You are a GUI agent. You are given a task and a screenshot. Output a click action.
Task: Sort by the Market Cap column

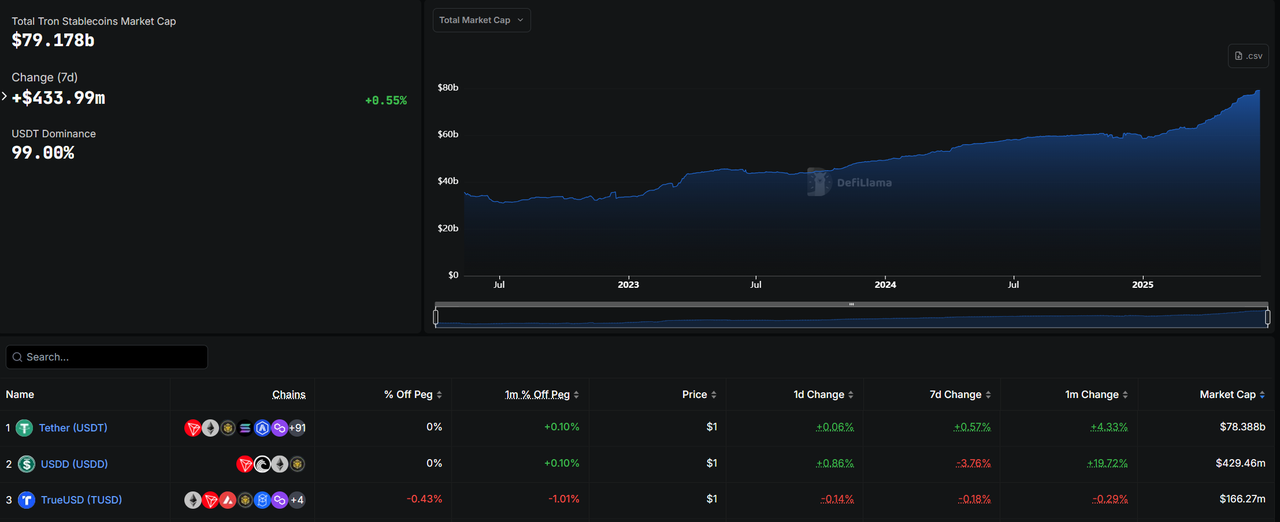pos(1232,395)
